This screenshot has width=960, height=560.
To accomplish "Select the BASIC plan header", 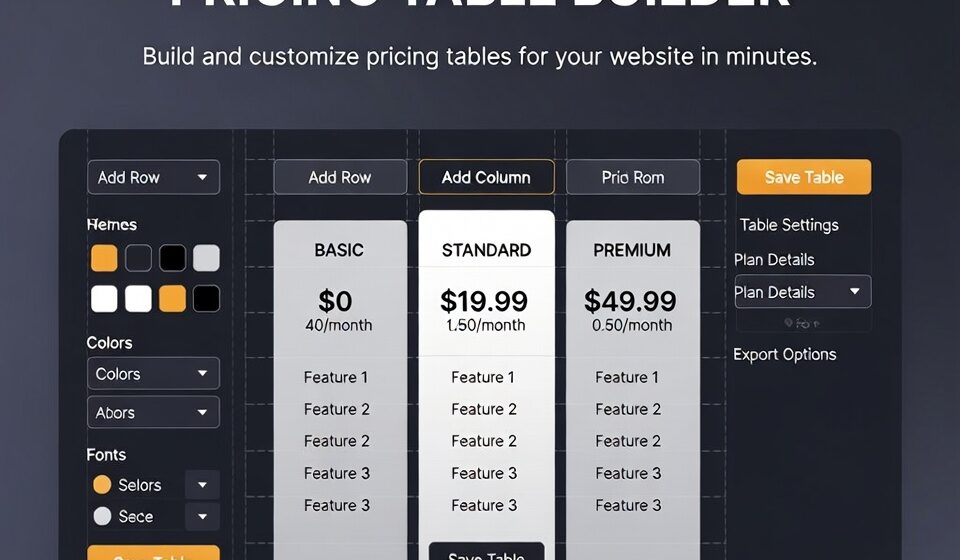I will coord(339,250).
